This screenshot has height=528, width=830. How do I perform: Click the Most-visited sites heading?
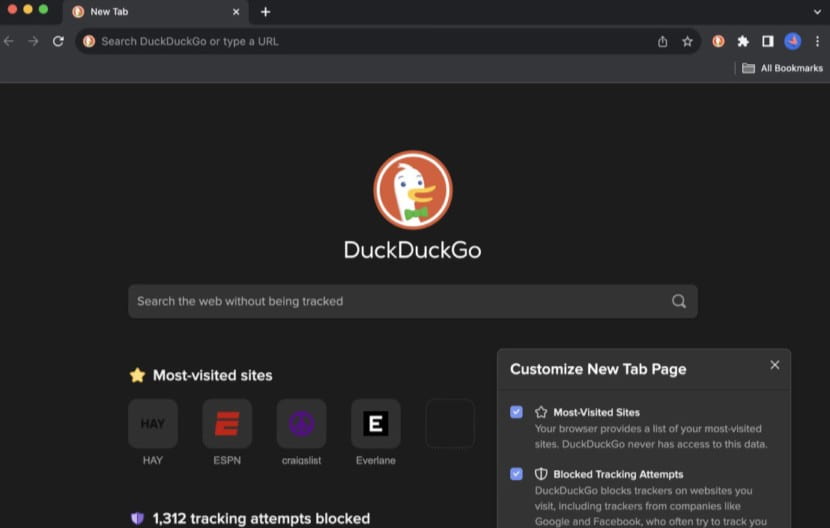pyautogui.click(x=213, y=375)
